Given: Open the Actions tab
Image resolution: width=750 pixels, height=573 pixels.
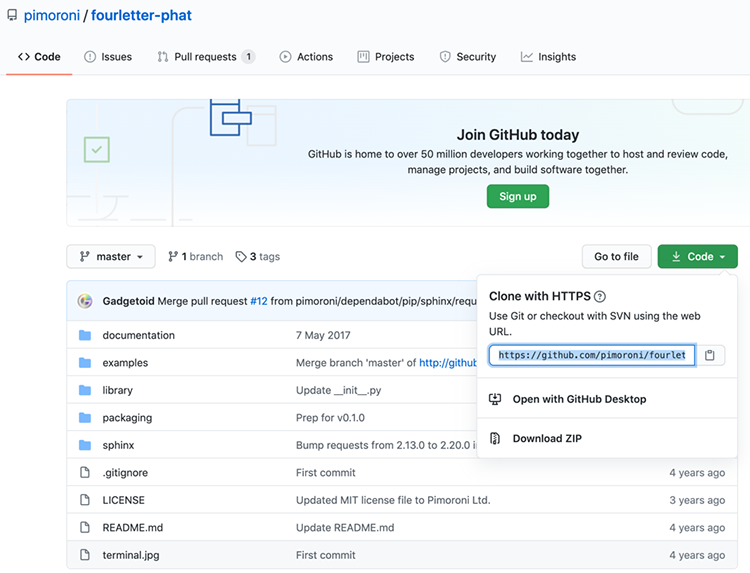Looking at the screenshot, I should [306, 57].
